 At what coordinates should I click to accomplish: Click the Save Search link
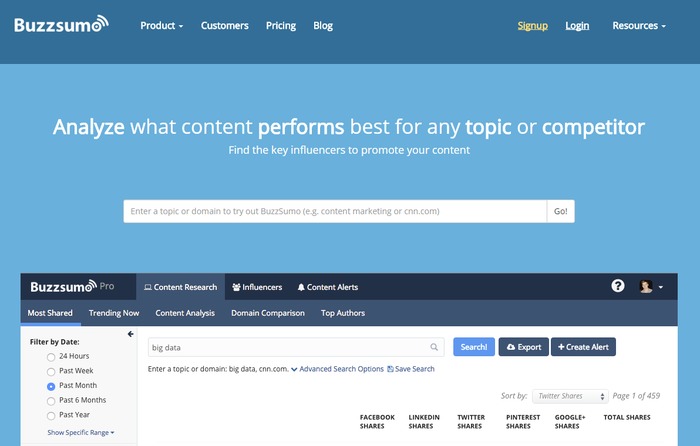[x=411, y=369]
